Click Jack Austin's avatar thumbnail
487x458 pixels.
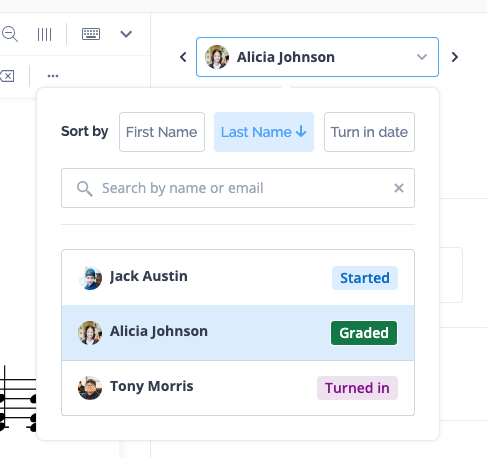[90, 278]
